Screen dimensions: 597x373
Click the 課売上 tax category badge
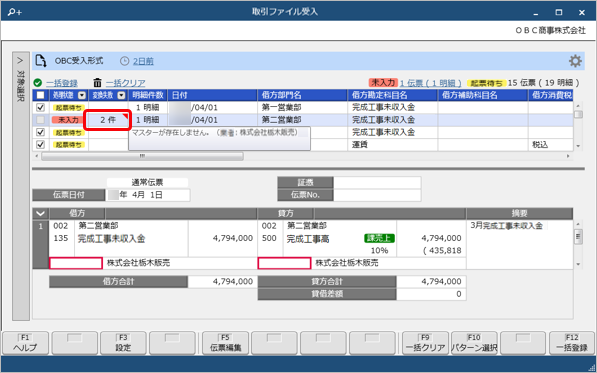click(x=379, y=238)
